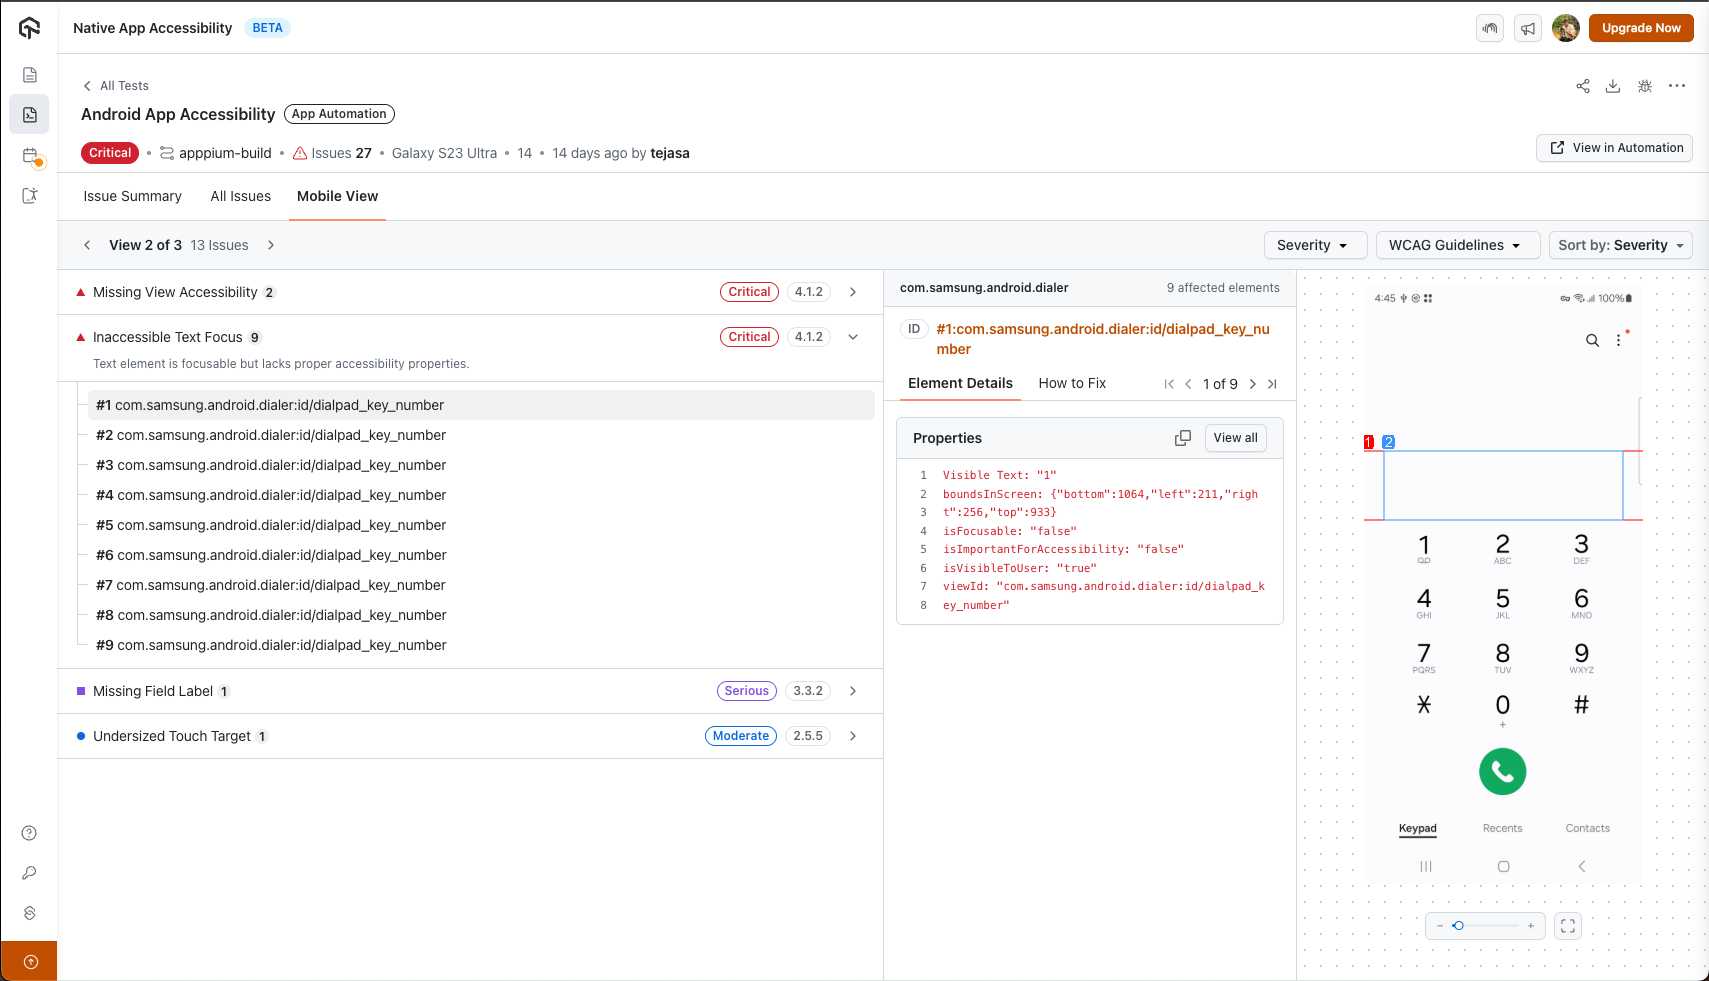The image size is (1709, 981).
Task: Expand the Missing Field Label issue
Action: (853, 691)
